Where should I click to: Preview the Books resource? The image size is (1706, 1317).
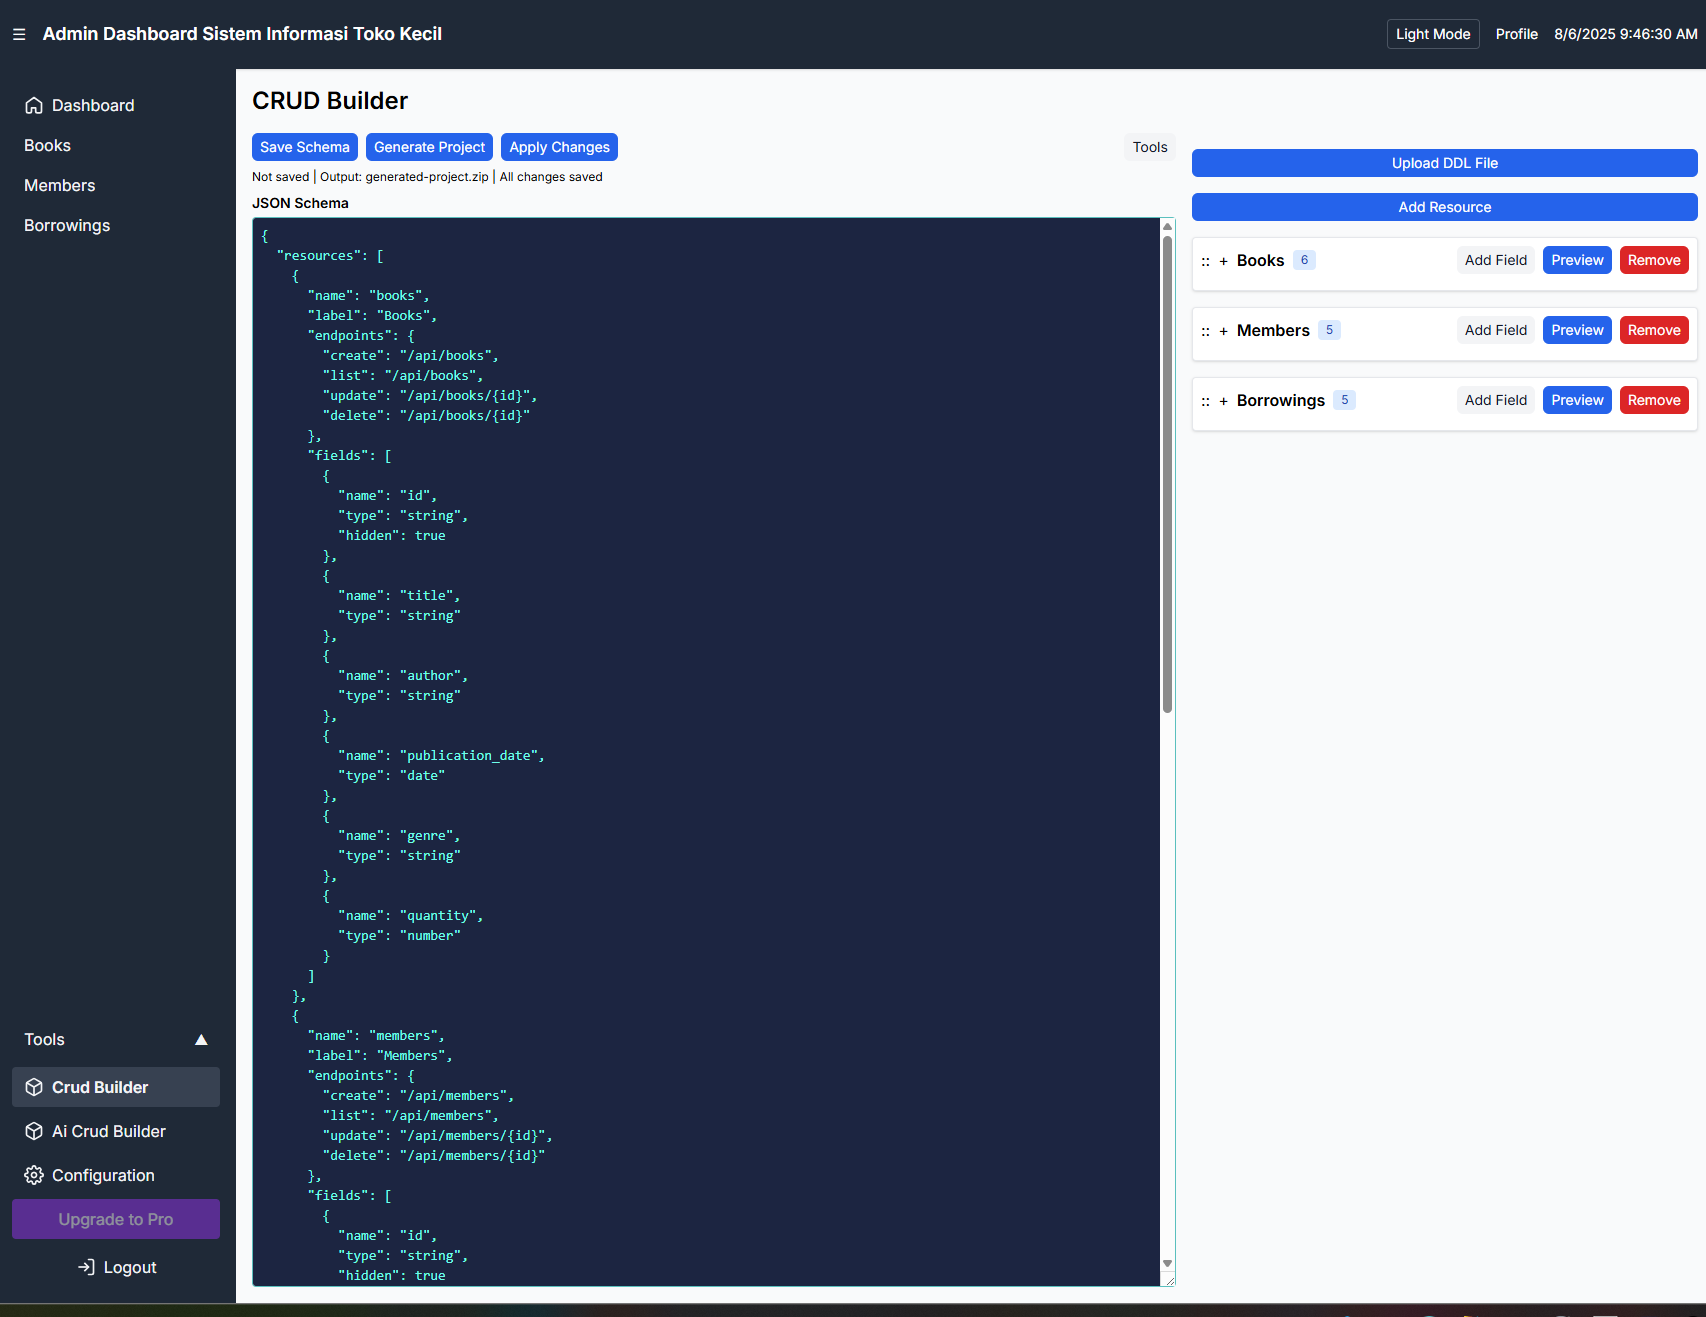(x=1577, y=260)
